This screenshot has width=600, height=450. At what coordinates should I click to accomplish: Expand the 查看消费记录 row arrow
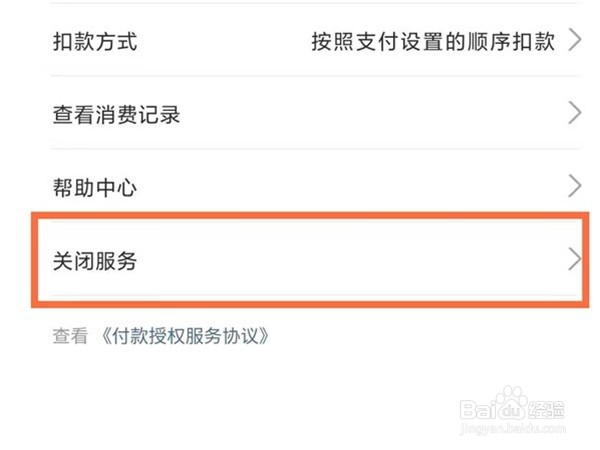pos(574,115)
